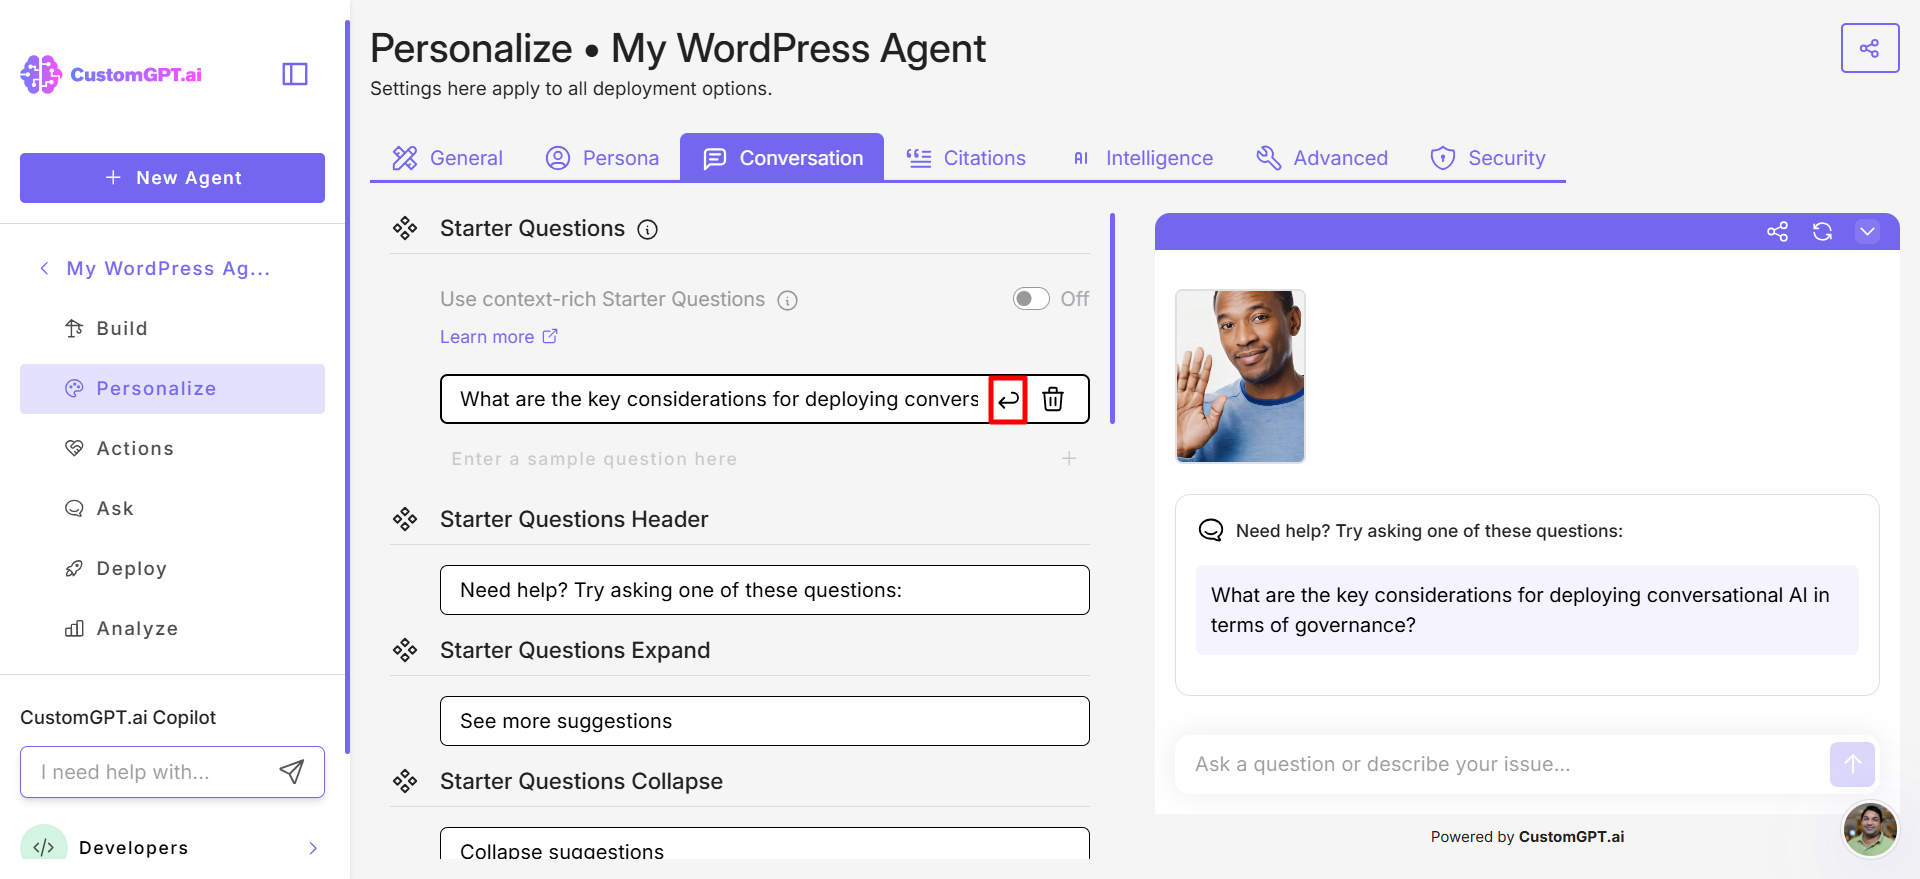Screen dimensions: 1920x879
Task: Go back via My WordPress Ag... chevron
Action: pos(44,268)
